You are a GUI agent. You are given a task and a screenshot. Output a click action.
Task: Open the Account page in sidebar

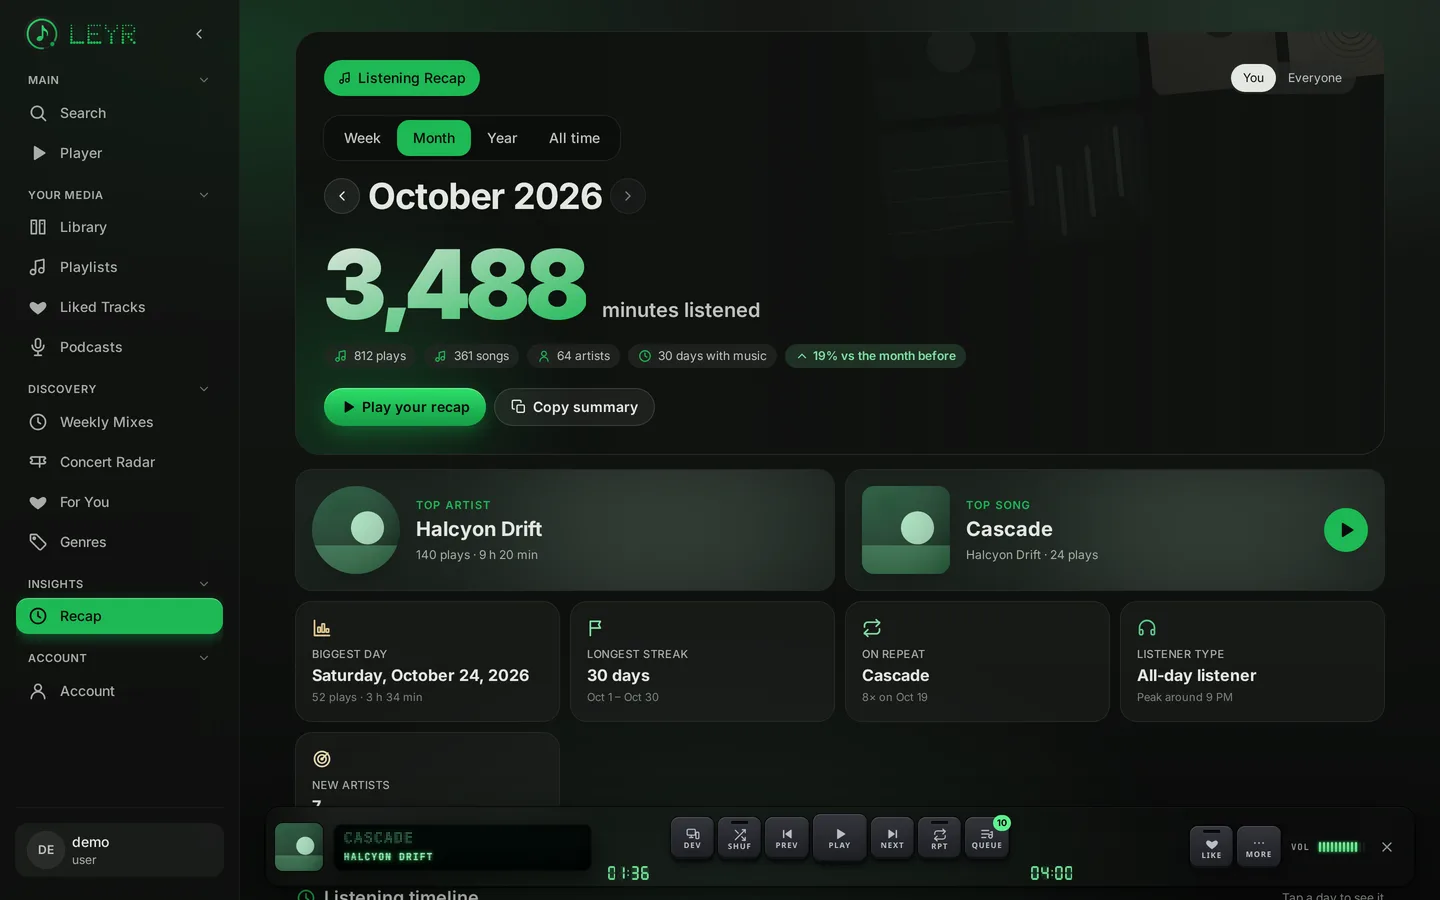point(119,691)
